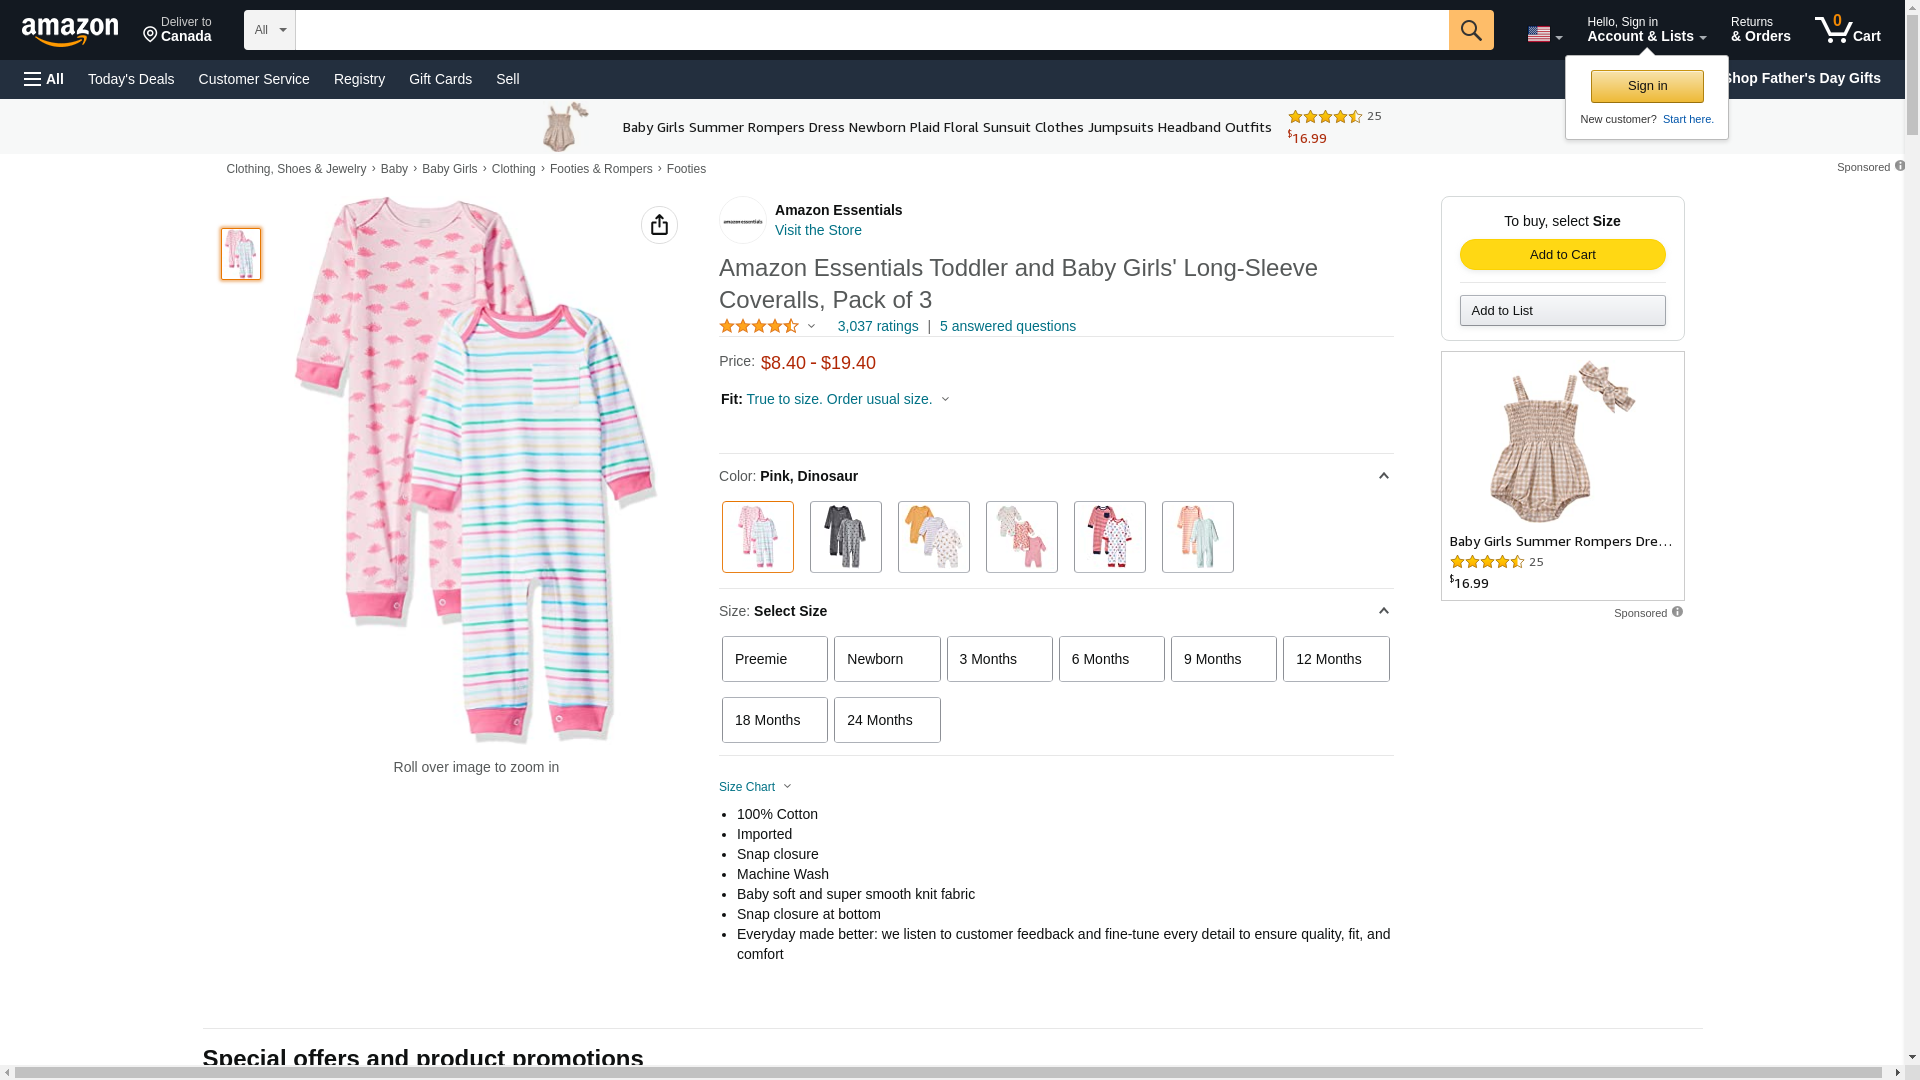Expand the star rating breakdown chevron
This screenshot has width=1920, height=1080.
coord(811,326)
